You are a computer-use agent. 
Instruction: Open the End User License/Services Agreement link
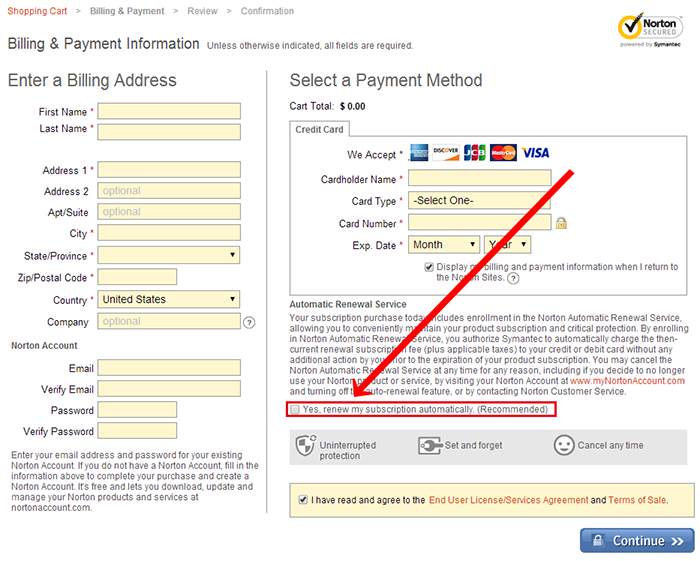pyautogui.click(x=508, y=499)
